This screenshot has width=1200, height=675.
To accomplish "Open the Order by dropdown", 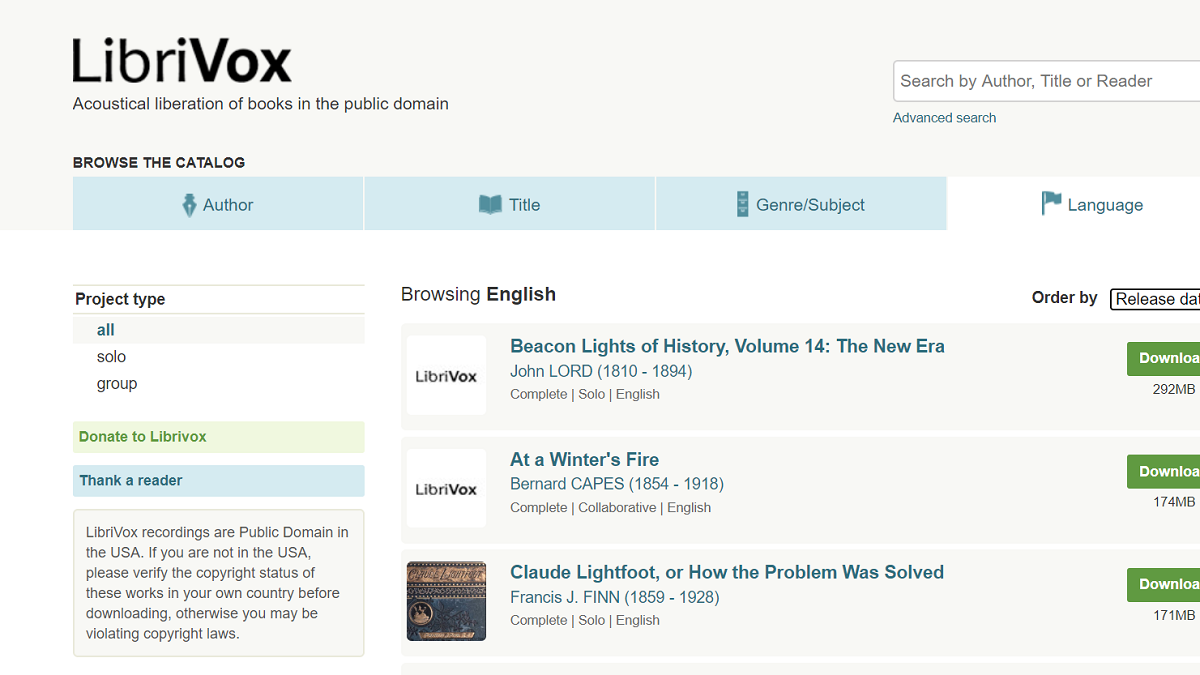I will [x=1156, y=299].
